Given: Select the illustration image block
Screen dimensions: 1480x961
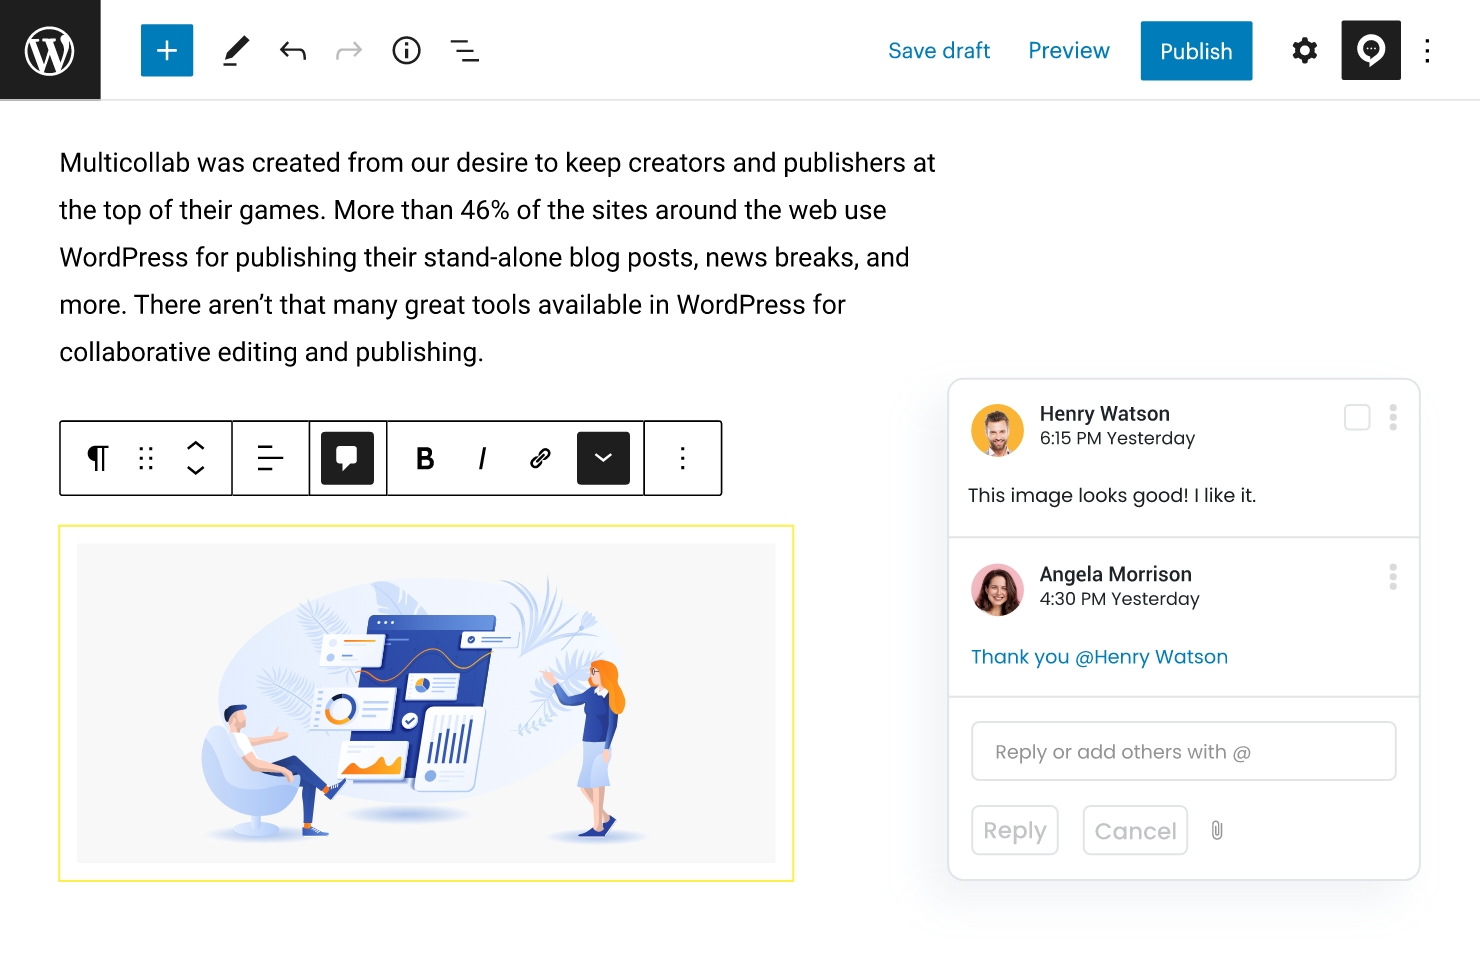Looking at the screenshot, I should (426, 703).
